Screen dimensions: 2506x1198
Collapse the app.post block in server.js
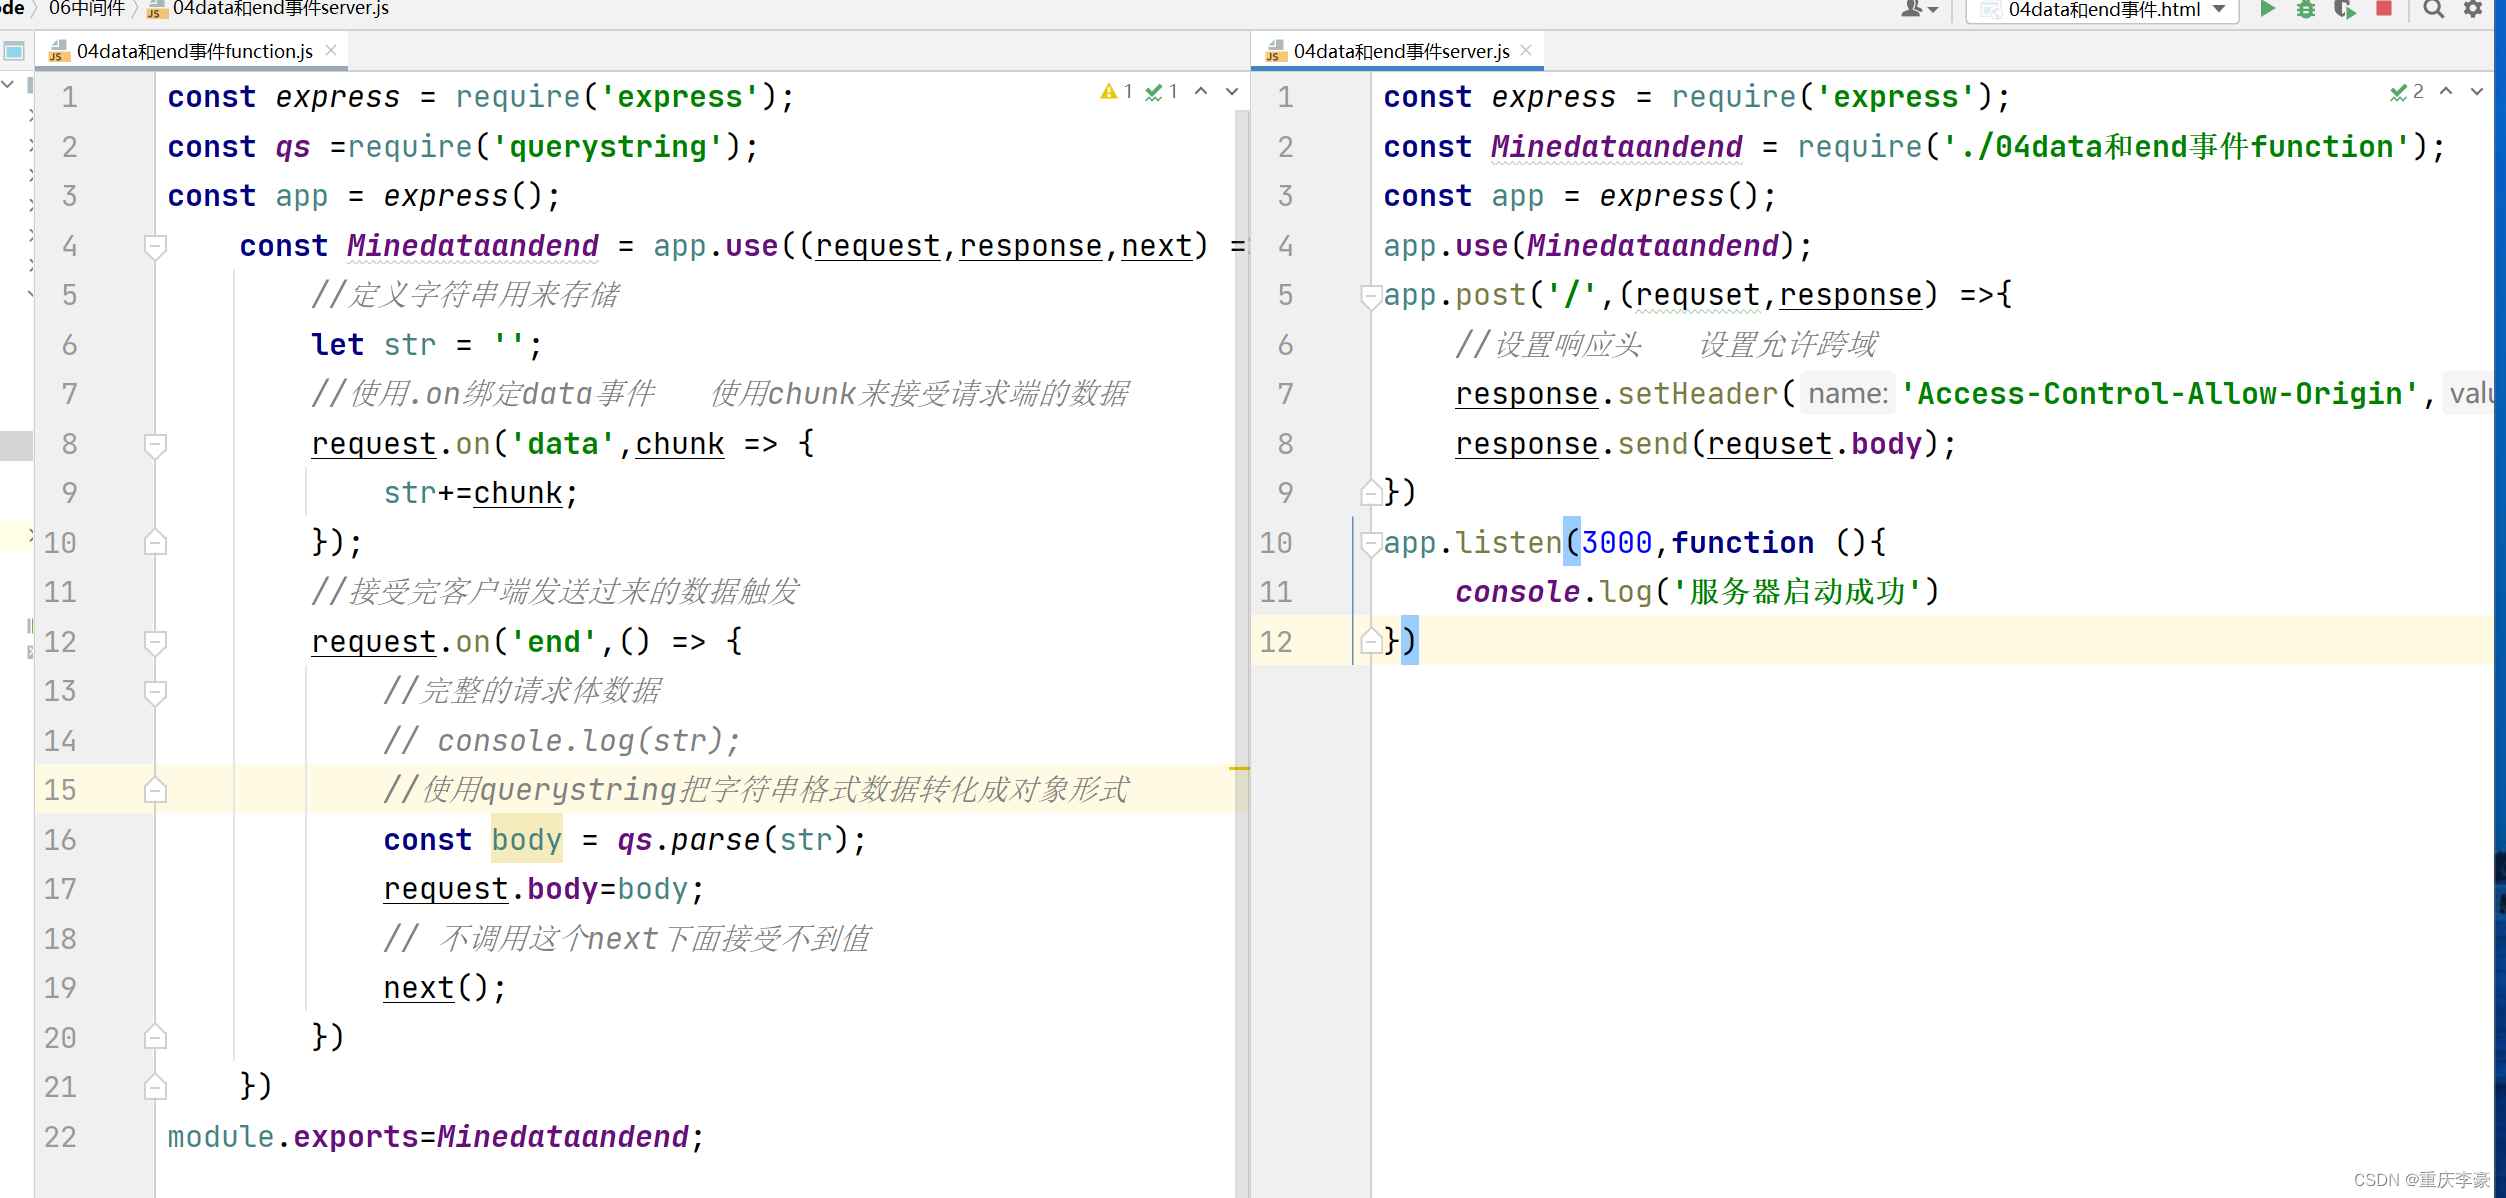pos(1371,295)
